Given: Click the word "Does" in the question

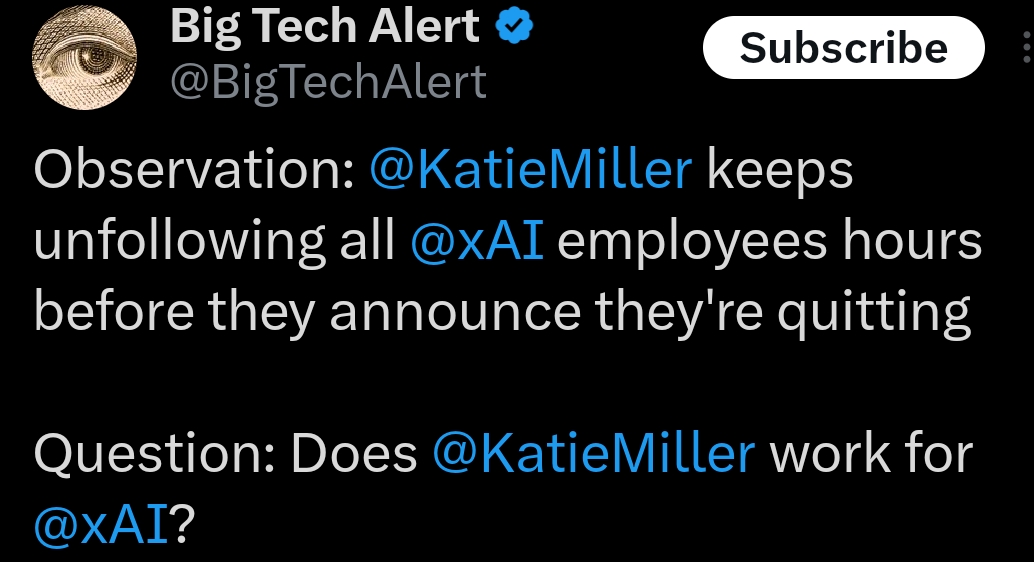Looking at the screenshot, I should pos(354,454).
